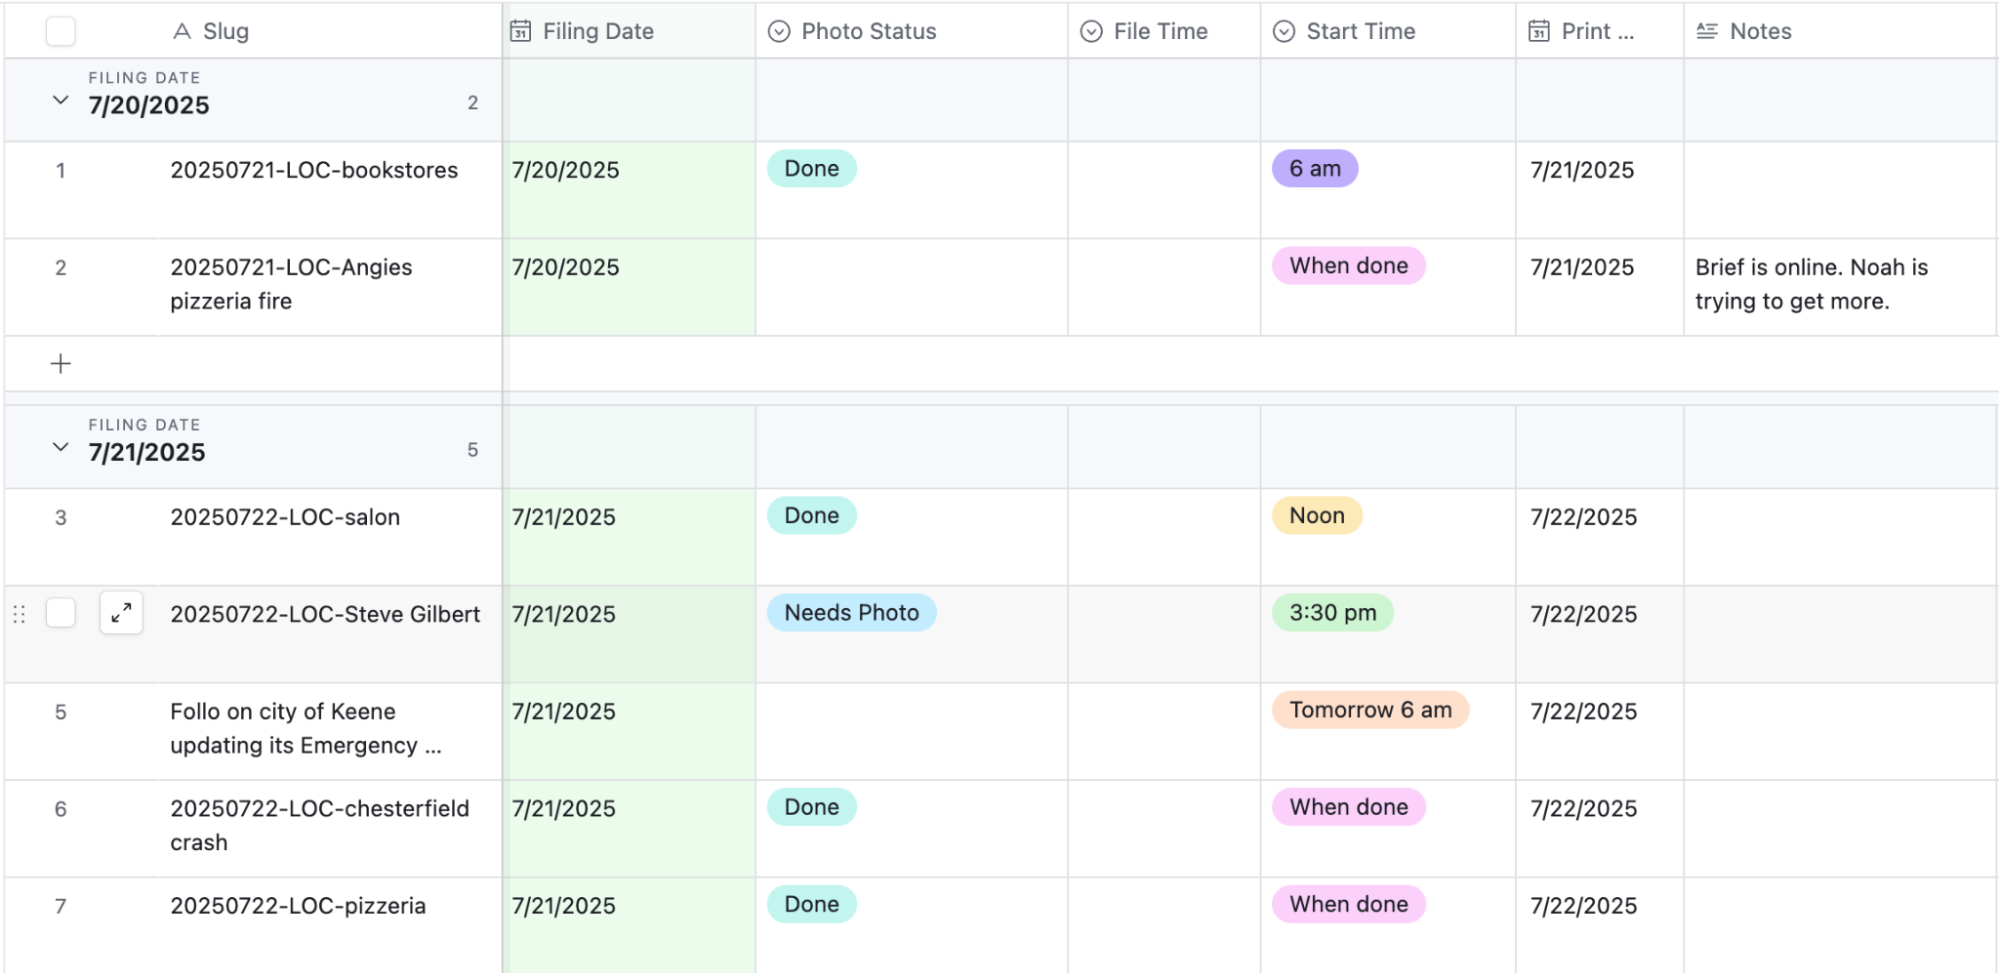Select slug 20250722-LOC-salon

[x=285, y=517]
